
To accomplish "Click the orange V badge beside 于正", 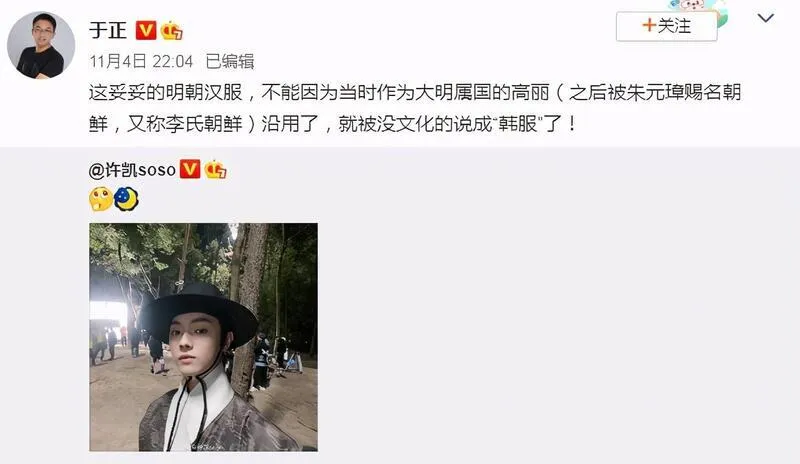I will click(145, 30).
